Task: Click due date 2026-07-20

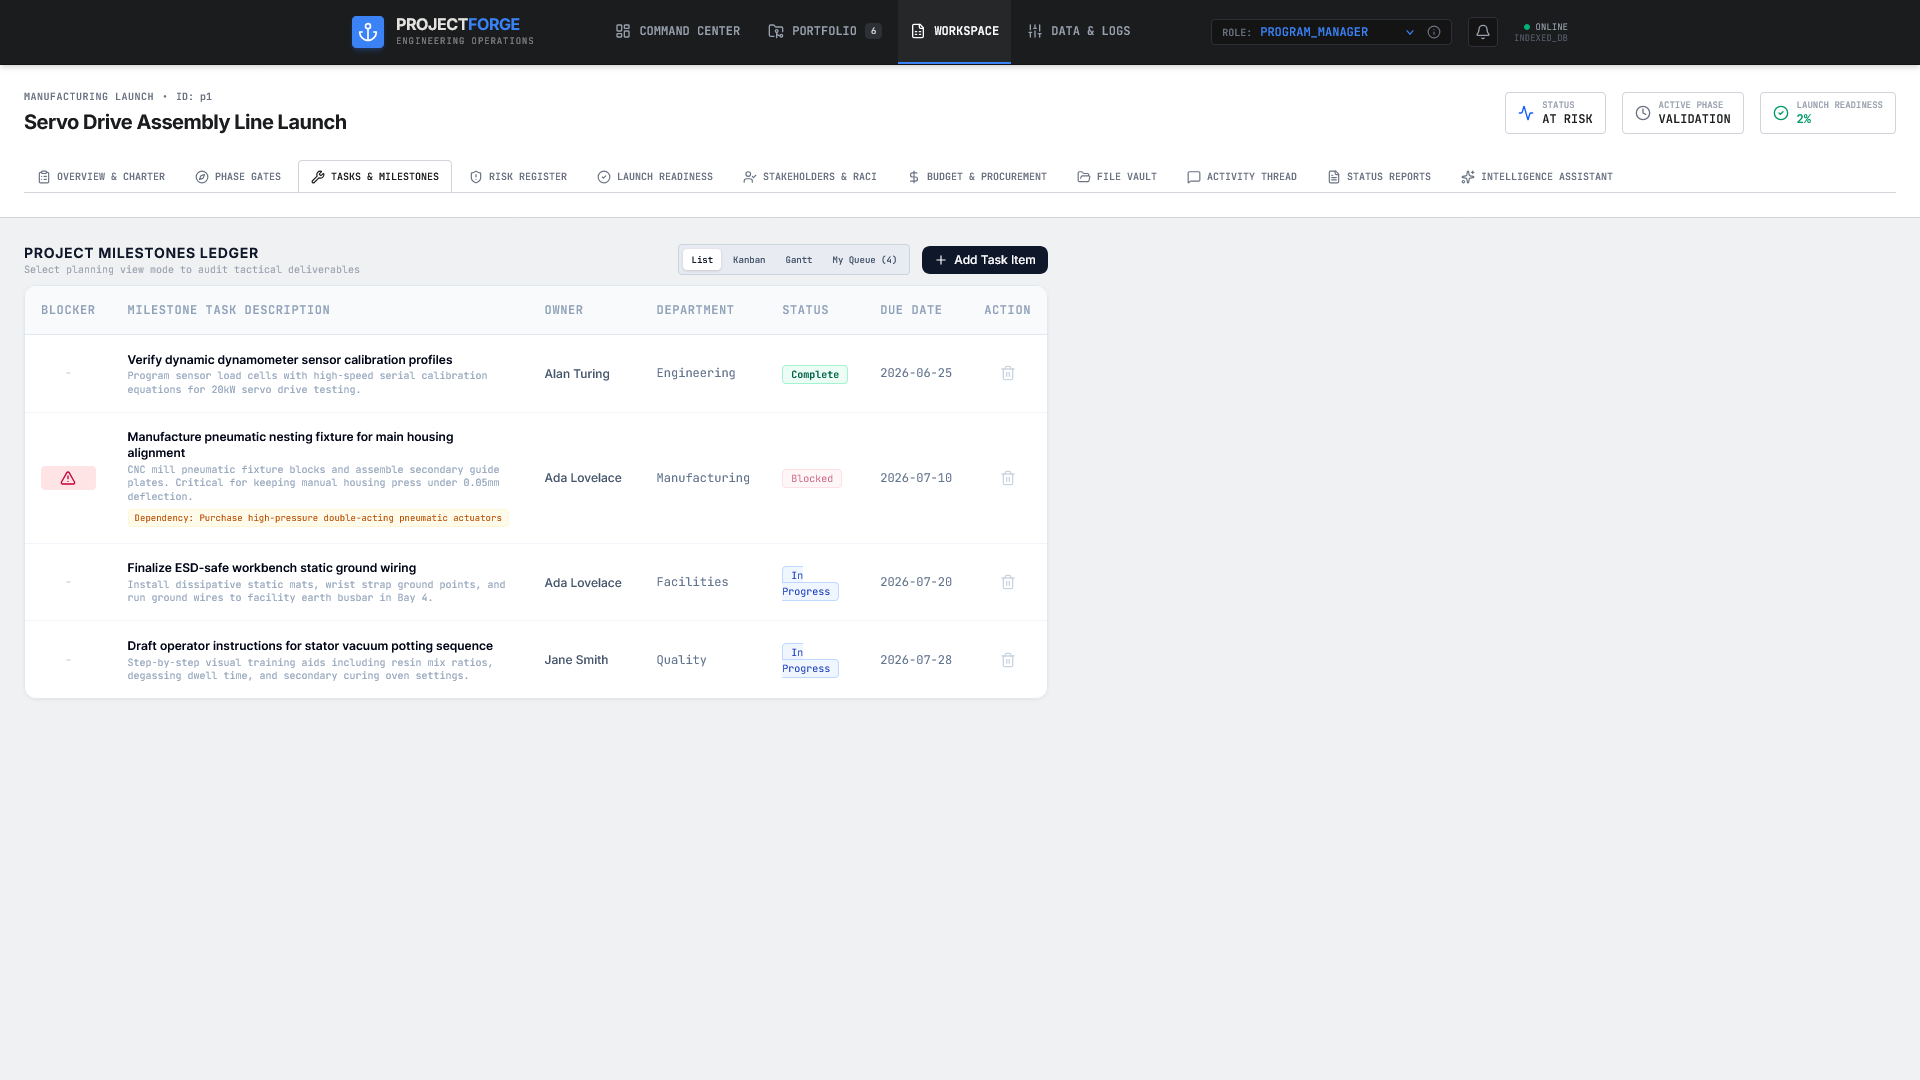Action: tap(916, 582)
